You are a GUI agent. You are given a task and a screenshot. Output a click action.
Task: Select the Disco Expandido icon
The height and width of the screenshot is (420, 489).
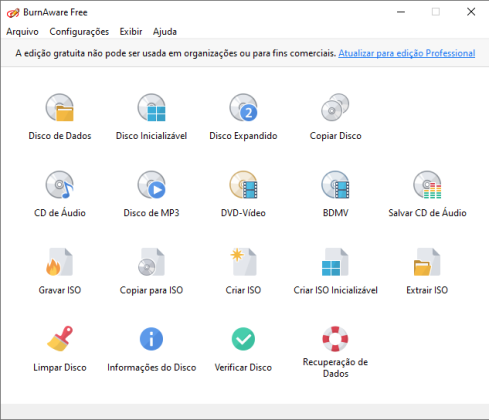[x=243, y=108]
